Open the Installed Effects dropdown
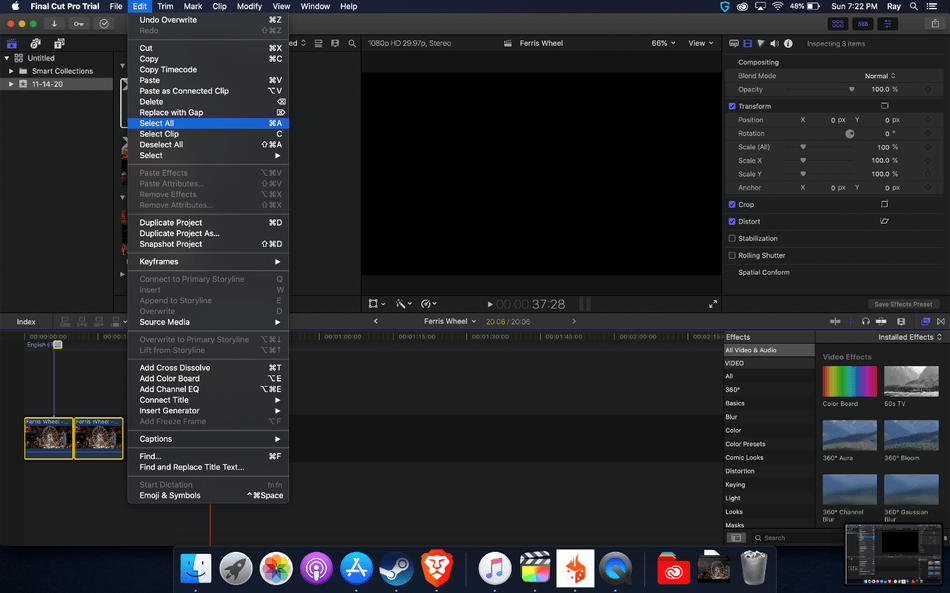Image resolution: width=950 pixels, height=593 pixels. pos(910,337)
